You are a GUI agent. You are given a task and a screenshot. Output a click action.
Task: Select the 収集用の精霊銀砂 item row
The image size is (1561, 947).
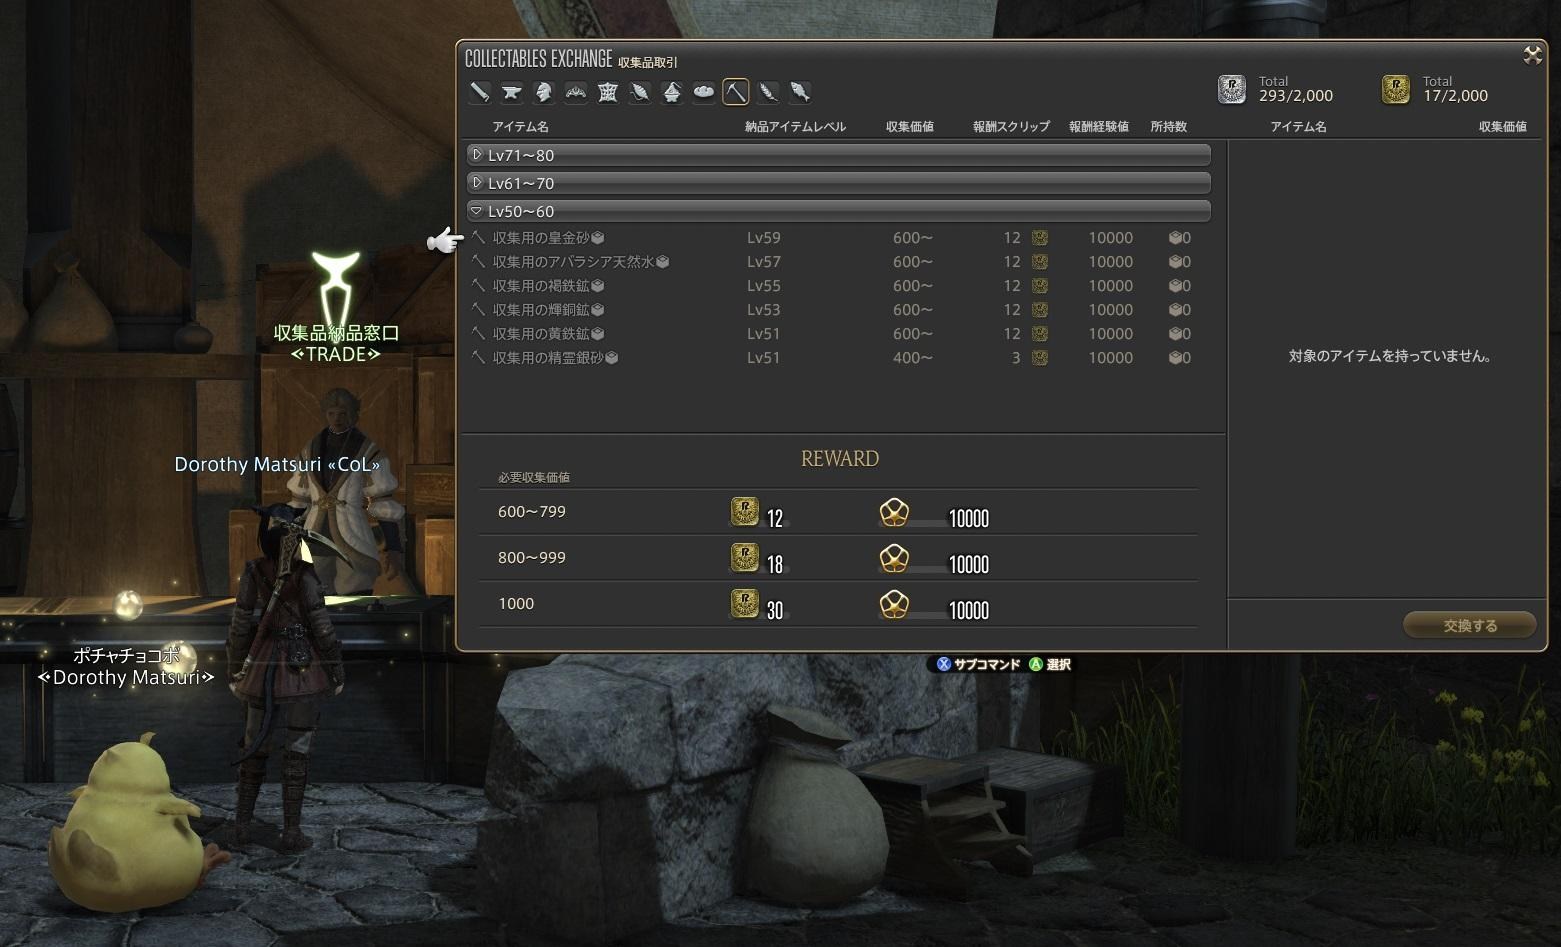click(x=839, y=358)
